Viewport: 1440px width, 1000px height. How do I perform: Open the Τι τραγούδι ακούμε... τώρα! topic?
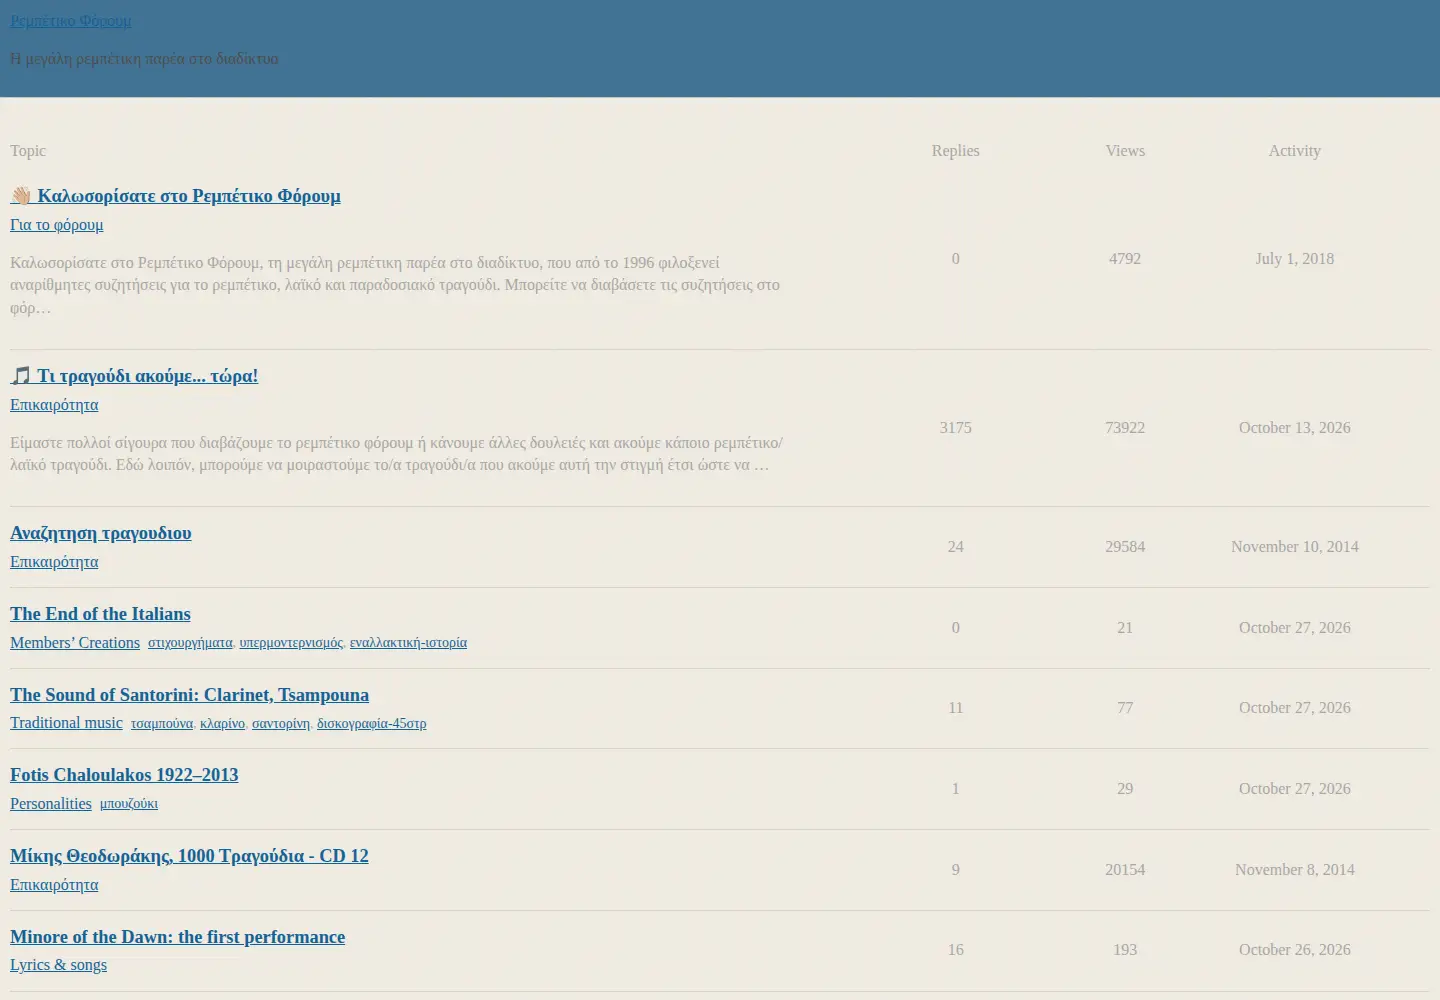134,376
